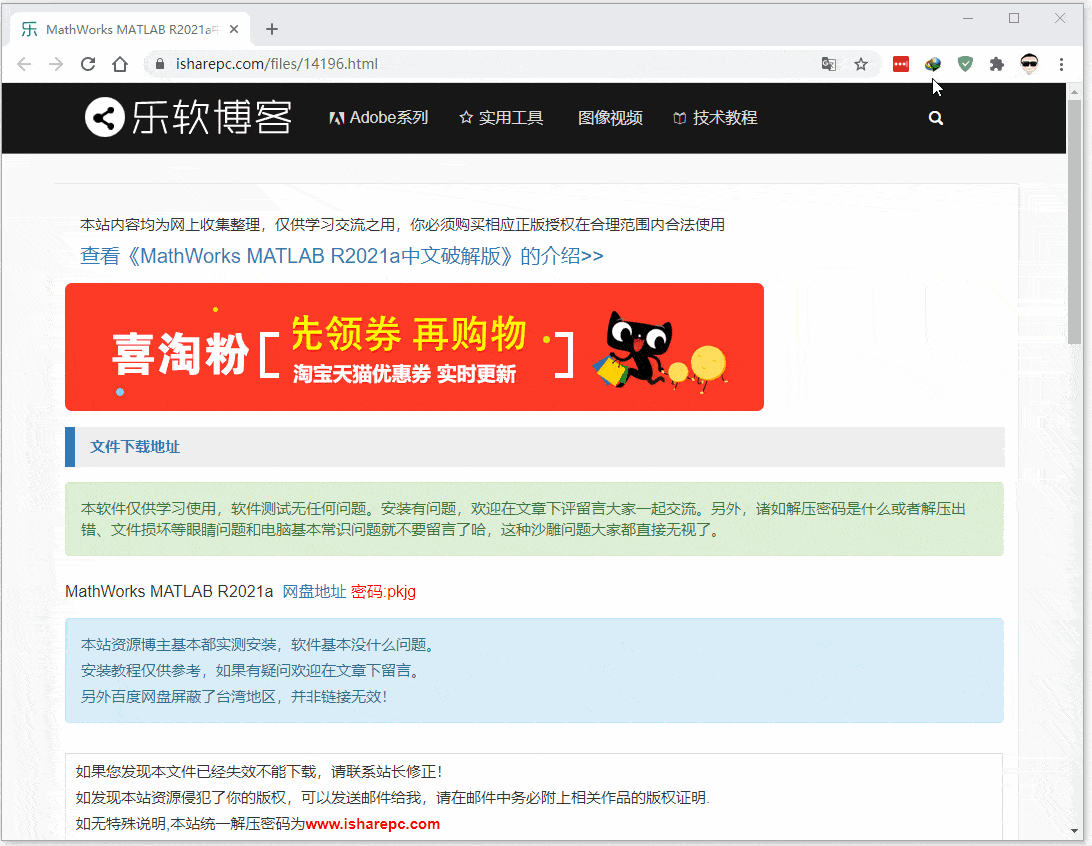Click the line 本站资源博主基本都实测安装

click(x=259, y=645)
